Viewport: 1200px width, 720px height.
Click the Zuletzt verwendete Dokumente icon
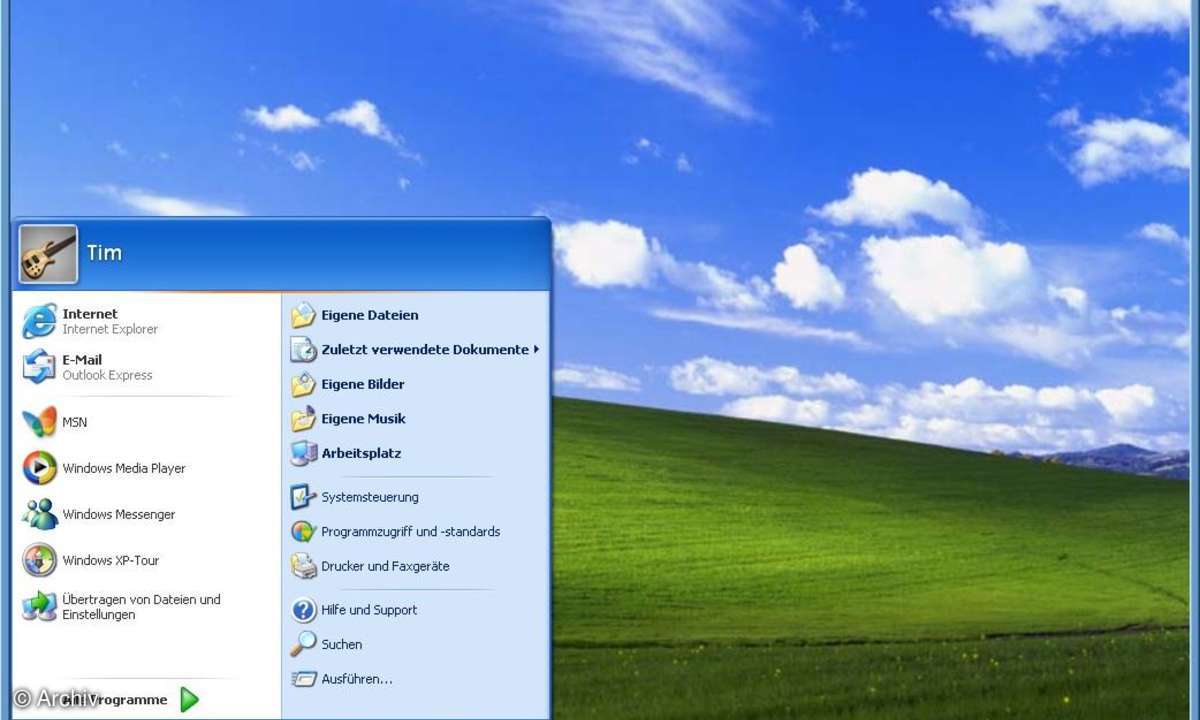pyautogui.click(x=303, y=350)
